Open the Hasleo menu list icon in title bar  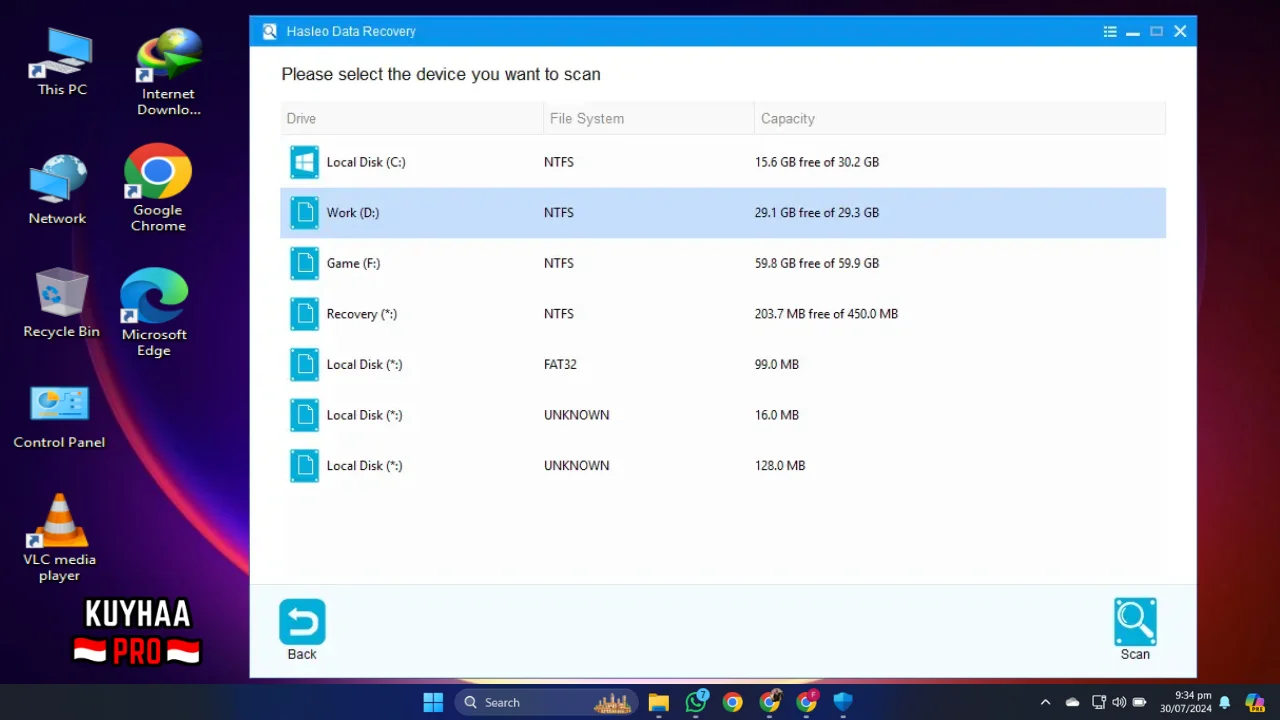click(x=1110, y=32)
